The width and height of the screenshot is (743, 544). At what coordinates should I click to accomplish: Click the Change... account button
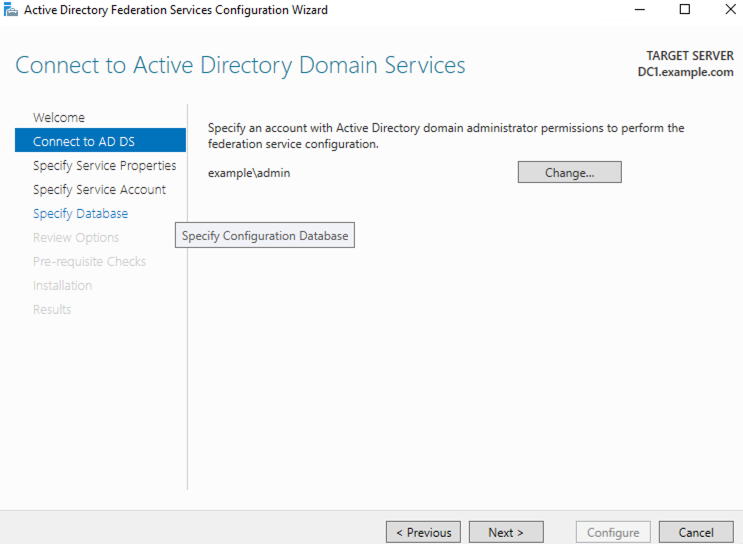click(x=570, y=172)
